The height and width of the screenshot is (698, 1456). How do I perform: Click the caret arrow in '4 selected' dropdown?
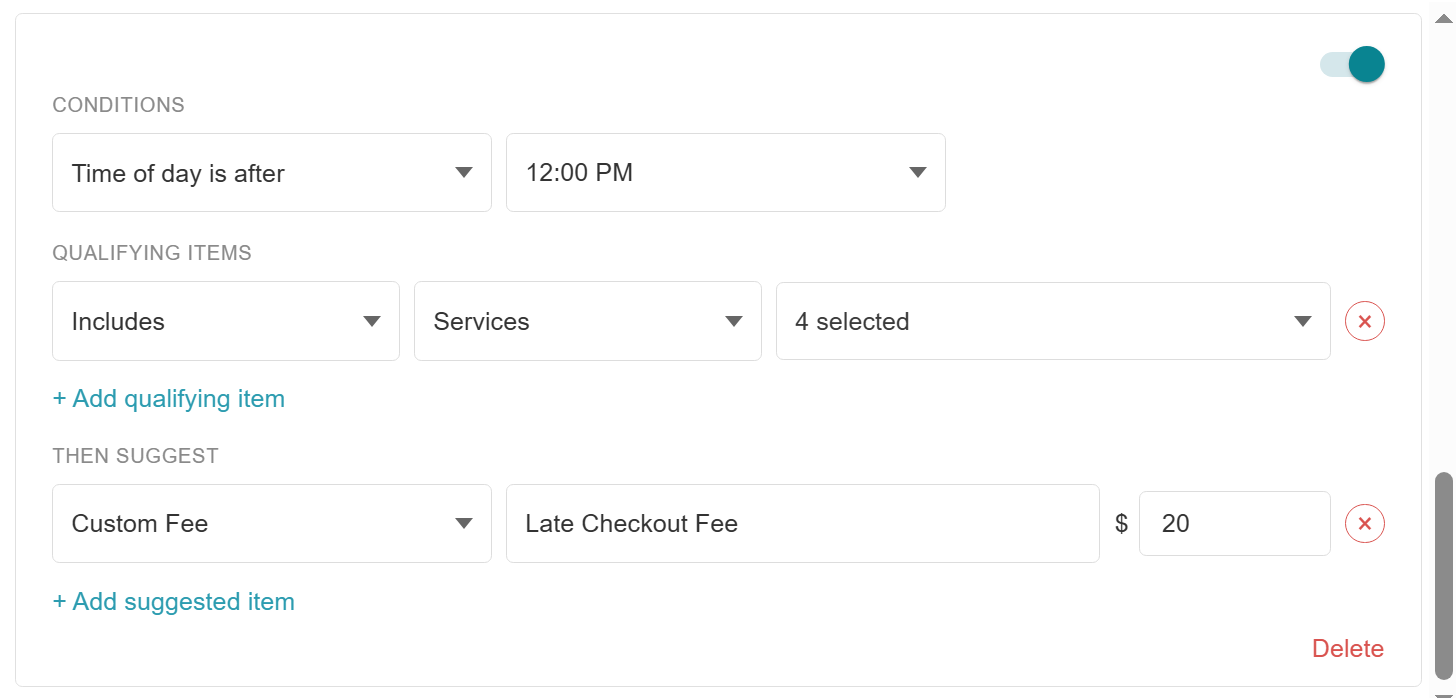point(1303,322)
